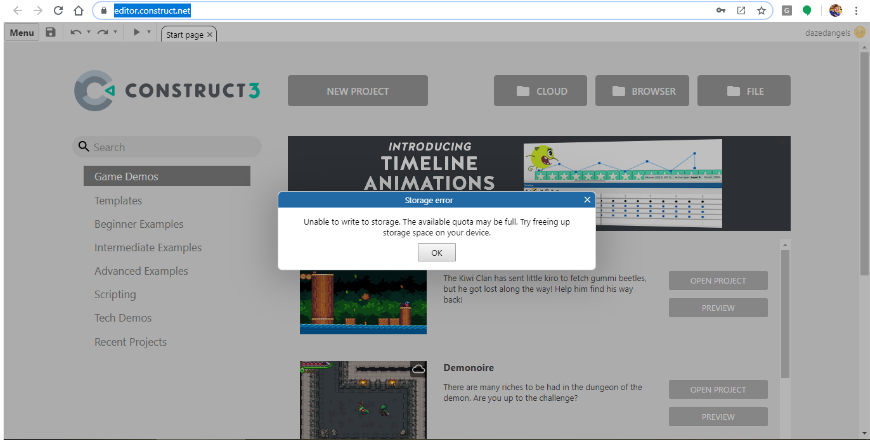Screen dimensions: 870x440
Task: Click the Preview play icon
Action: 136,32
